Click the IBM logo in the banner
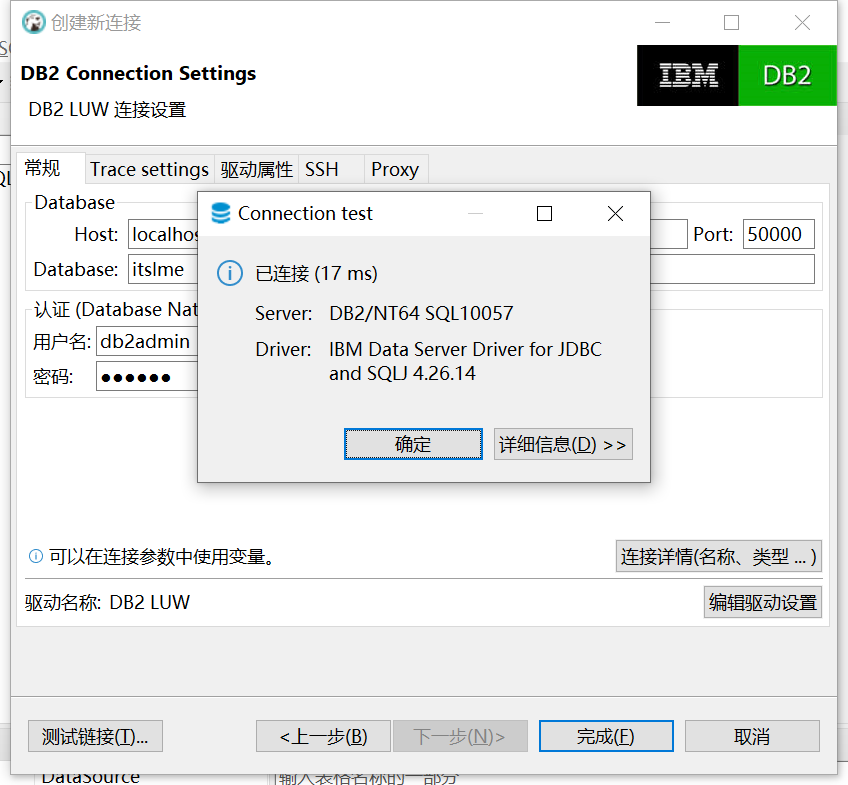 [687, 76]
